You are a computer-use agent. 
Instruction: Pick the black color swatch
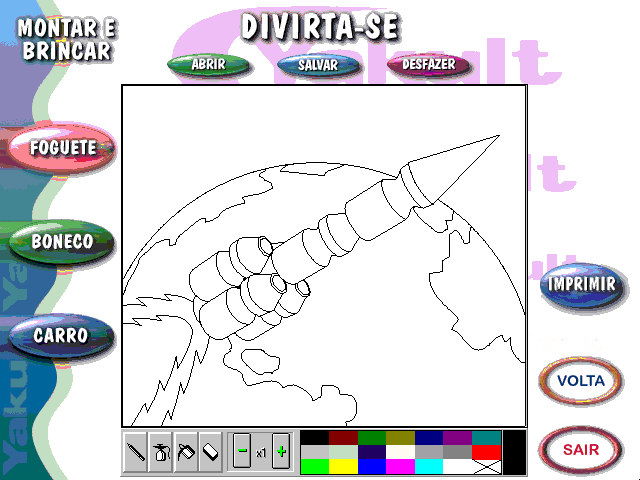[x=315, y=438]
